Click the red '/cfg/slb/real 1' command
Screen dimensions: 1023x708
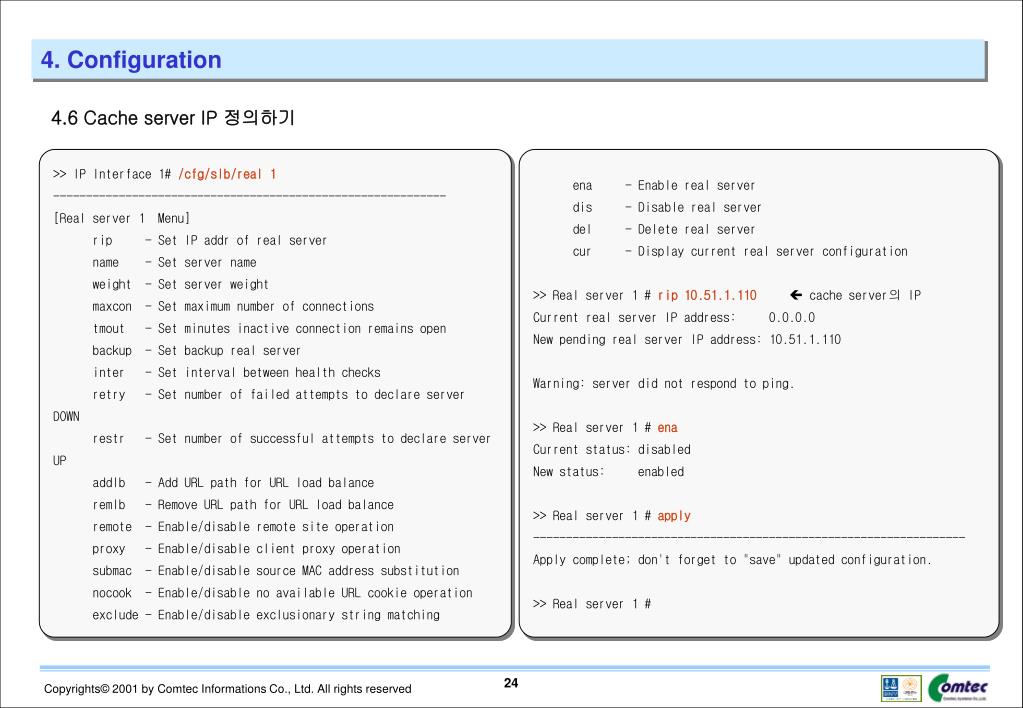[227, 174]
